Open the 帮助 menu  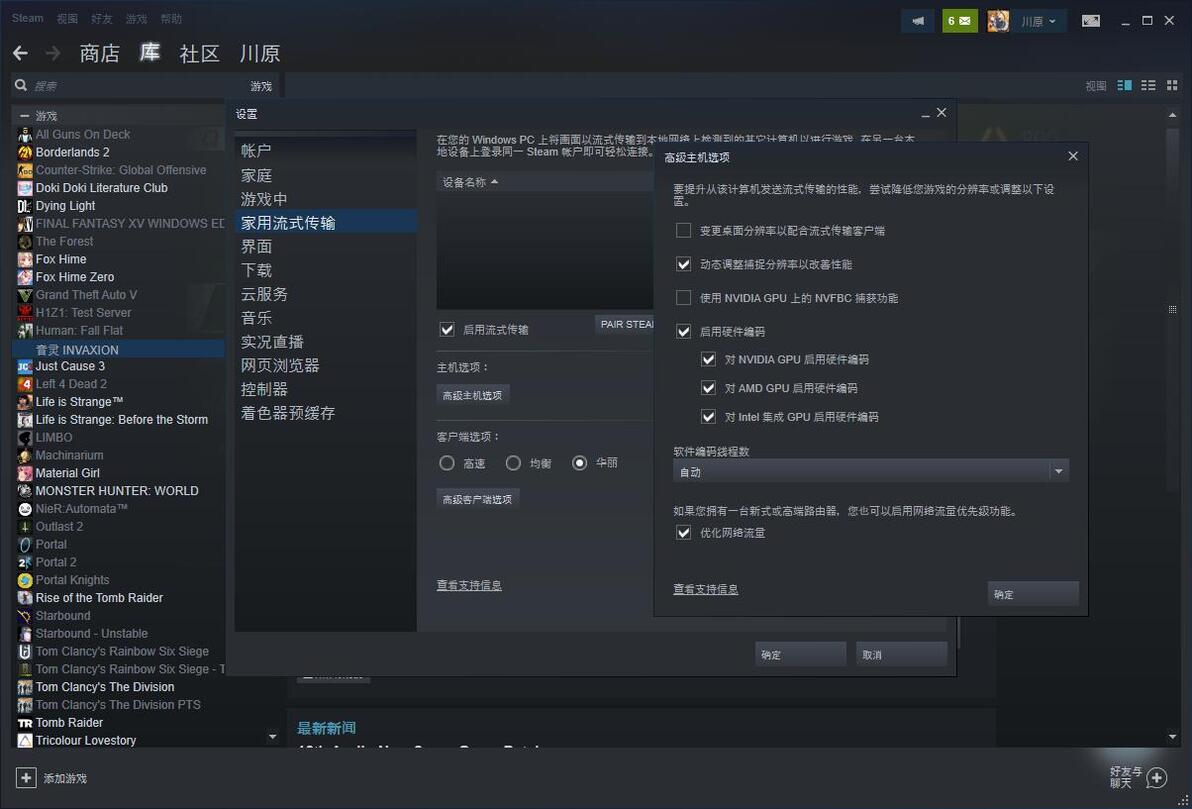(171, 18)
